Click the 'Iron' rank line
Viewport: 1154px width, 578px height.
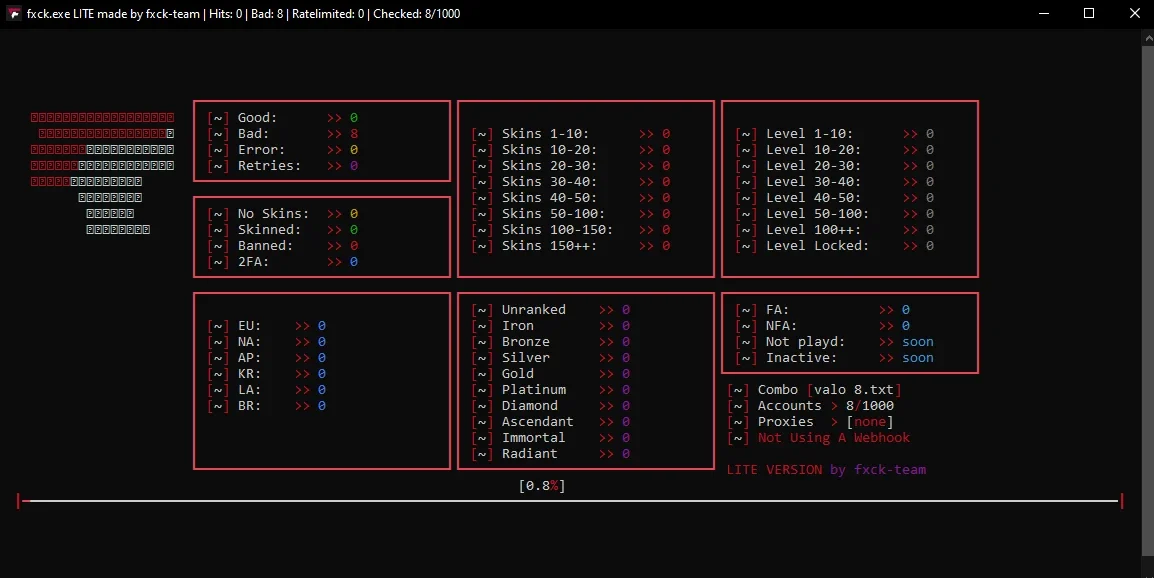click(x=551, y=325)
